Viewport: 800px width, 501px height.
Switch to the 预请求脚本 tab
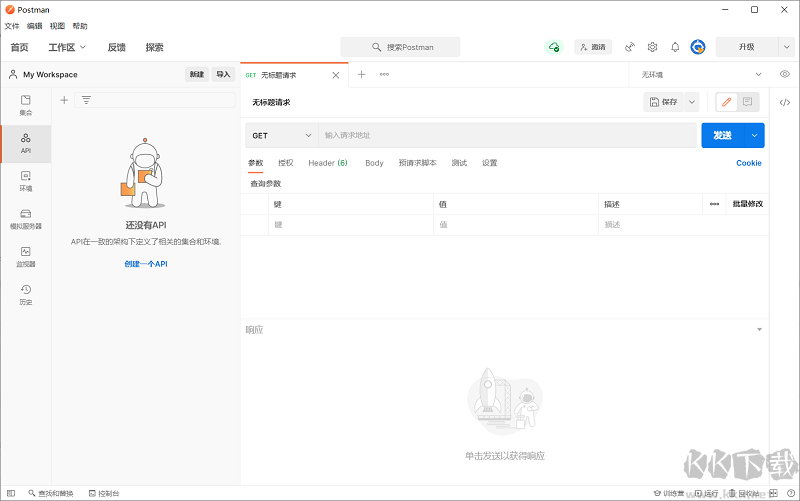tap(417, 163)
